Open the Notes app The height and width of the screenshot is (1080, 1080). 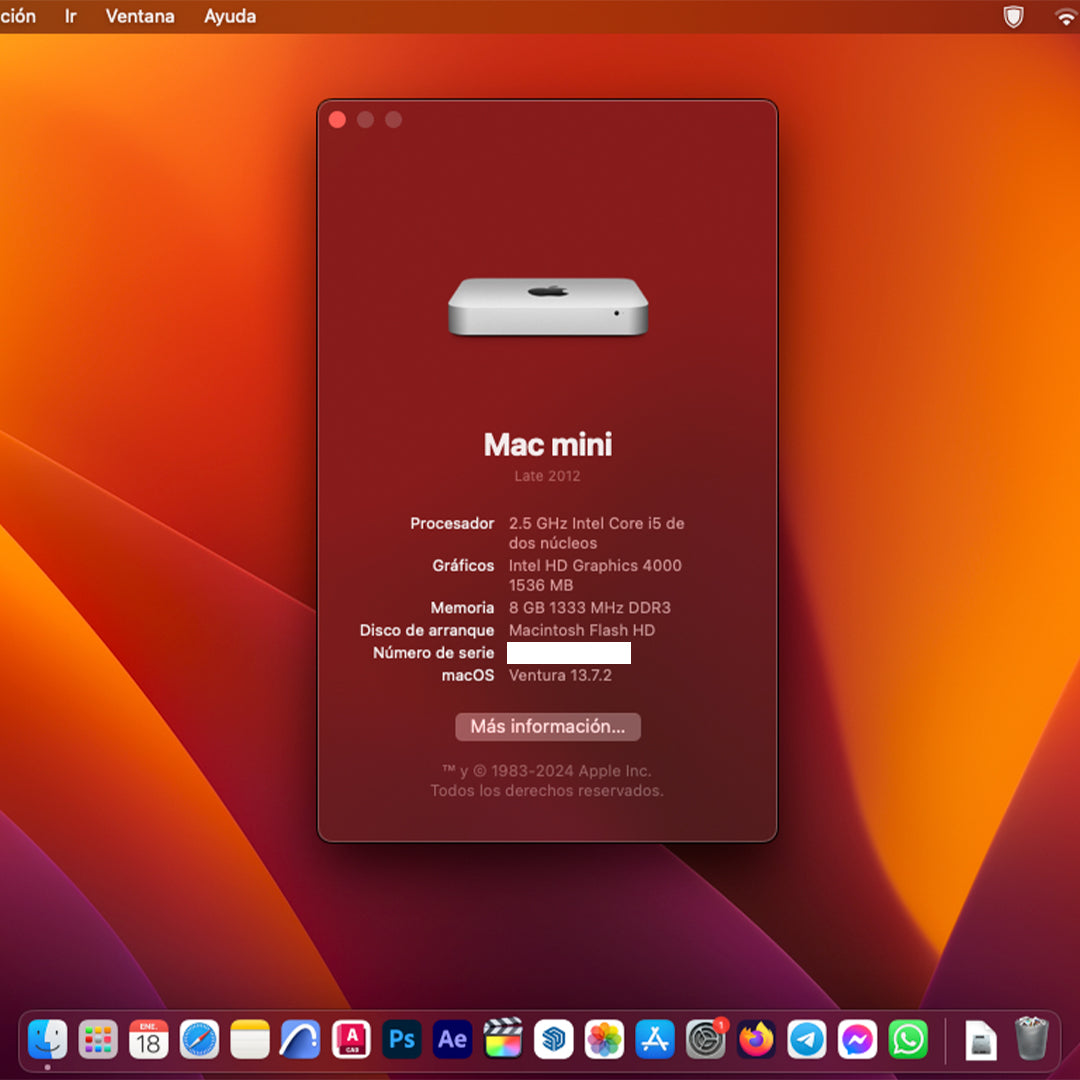[250, 1040]
